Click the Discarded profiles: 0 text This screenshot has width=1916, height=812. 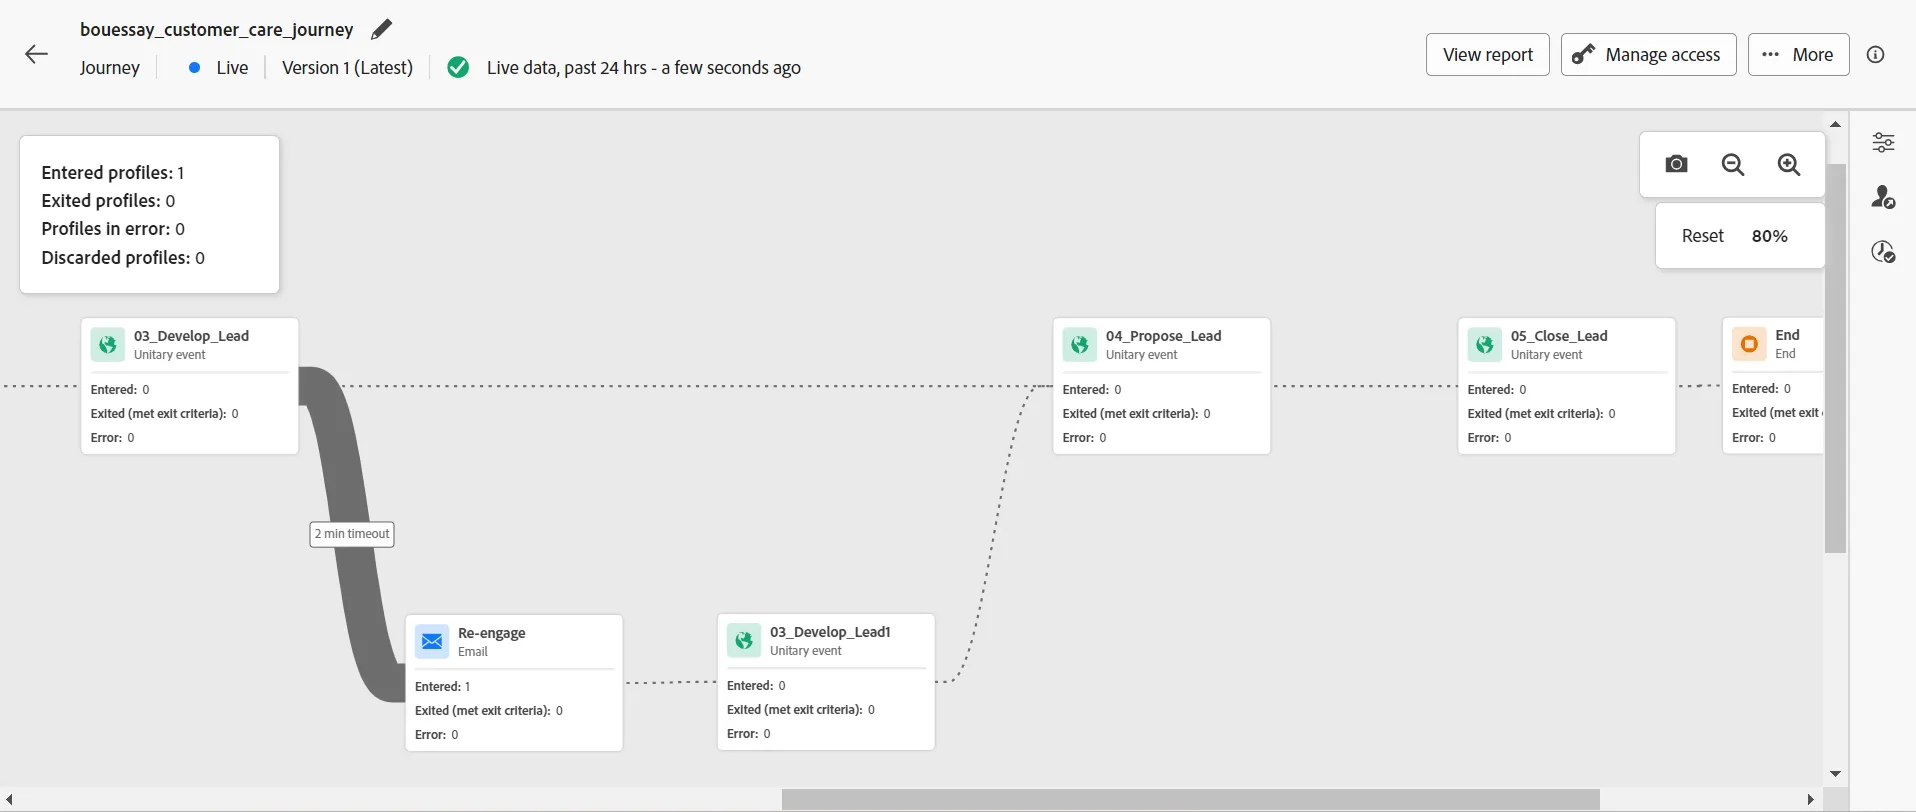(123, 258)
